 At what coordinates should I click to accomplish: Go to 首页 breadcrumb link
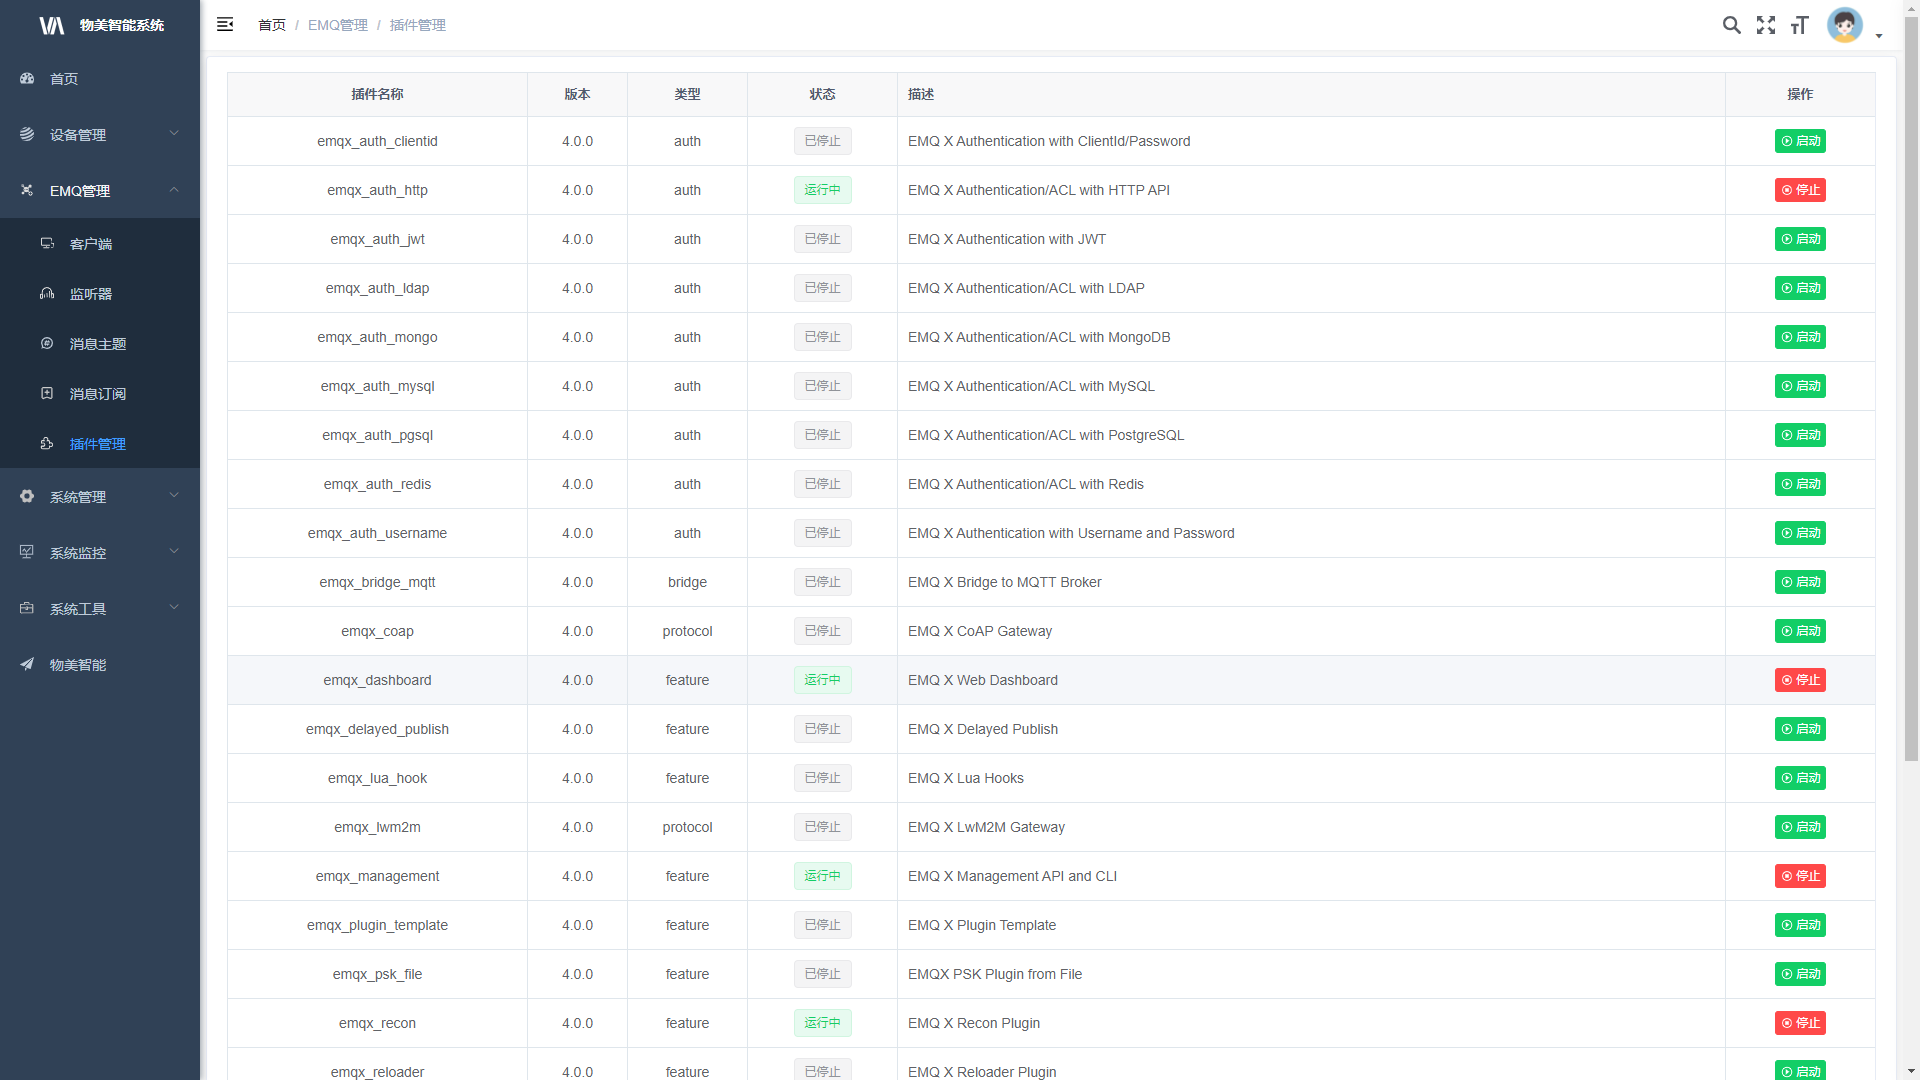tap(271, 25)
